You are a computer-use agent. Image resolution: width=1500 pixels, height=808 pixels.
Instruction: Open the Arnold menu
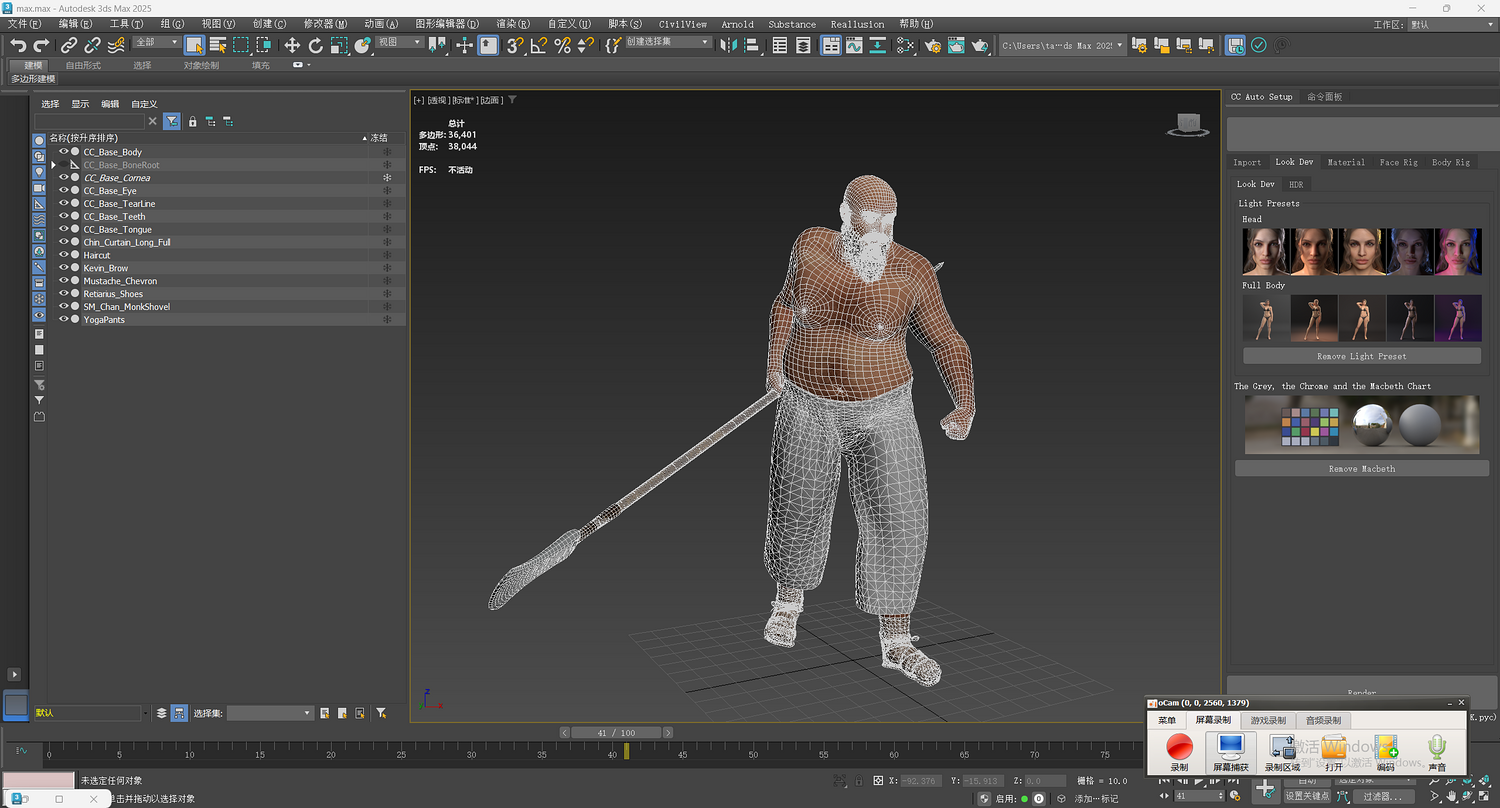tap(738, 24)
